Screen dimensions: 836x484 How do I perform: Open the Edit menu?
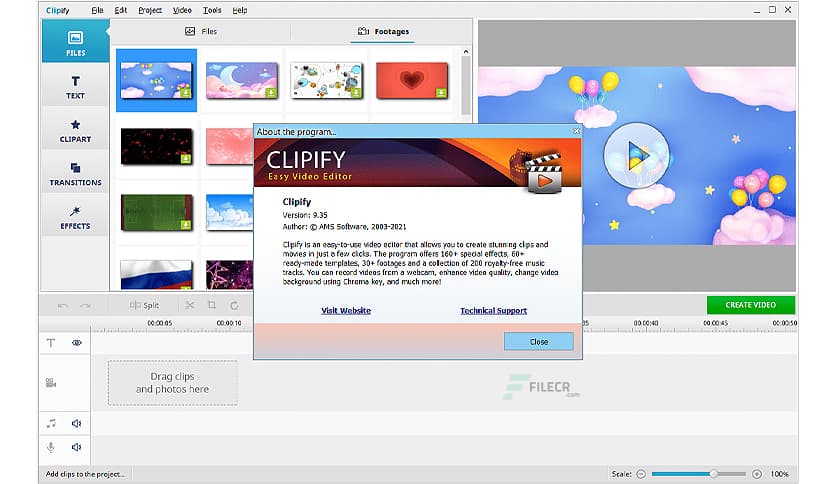coord(120,10)
